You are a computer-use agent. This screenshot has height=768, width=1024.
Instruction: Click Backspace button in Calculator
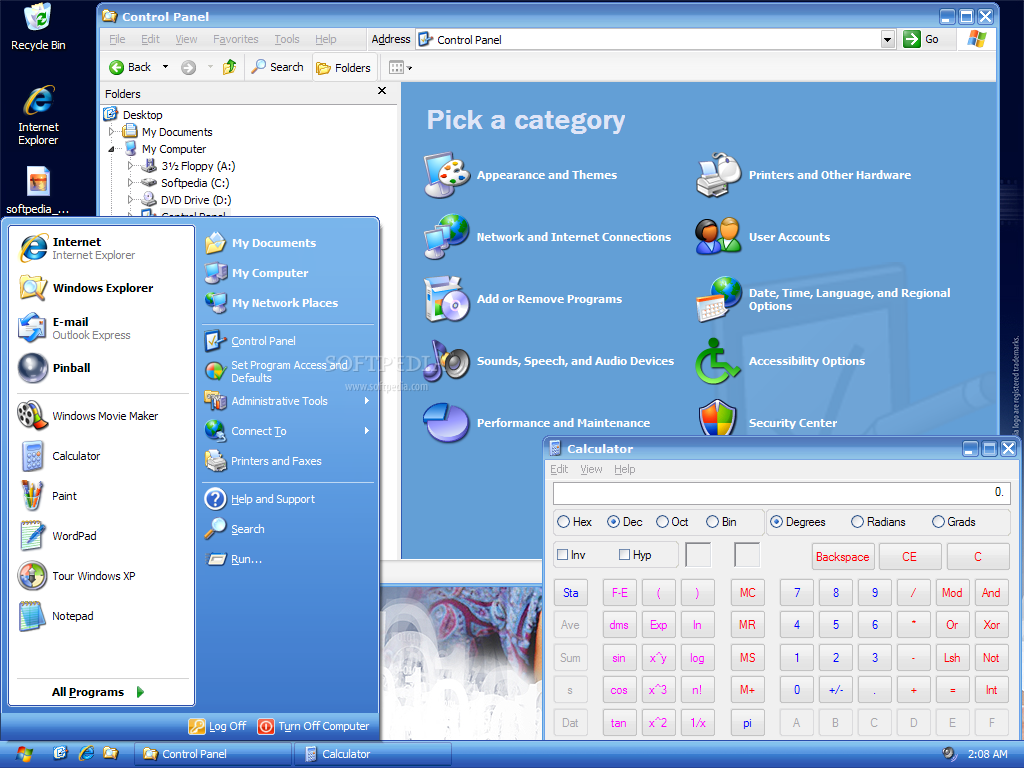click(842, 556)
